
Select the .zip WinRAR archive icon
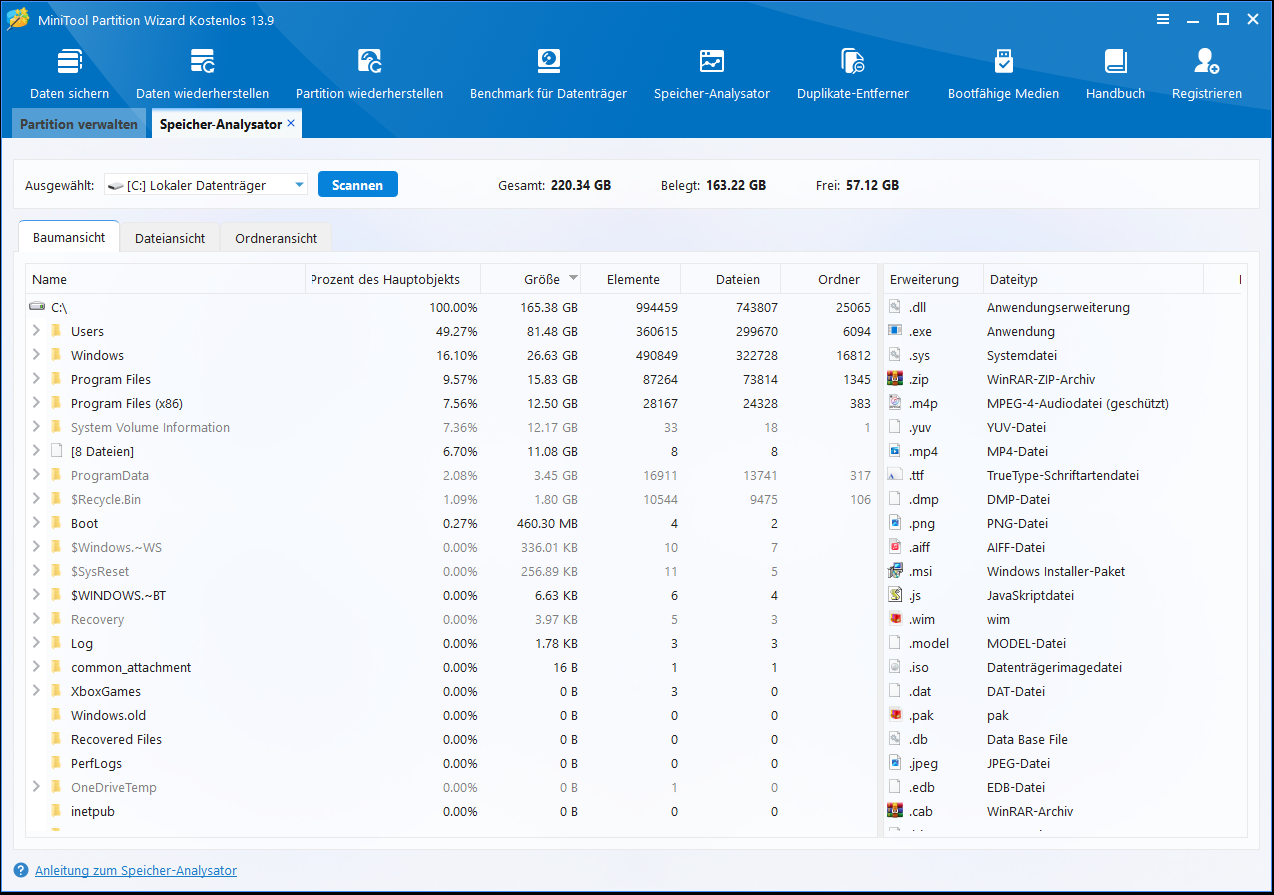point(895,379)
